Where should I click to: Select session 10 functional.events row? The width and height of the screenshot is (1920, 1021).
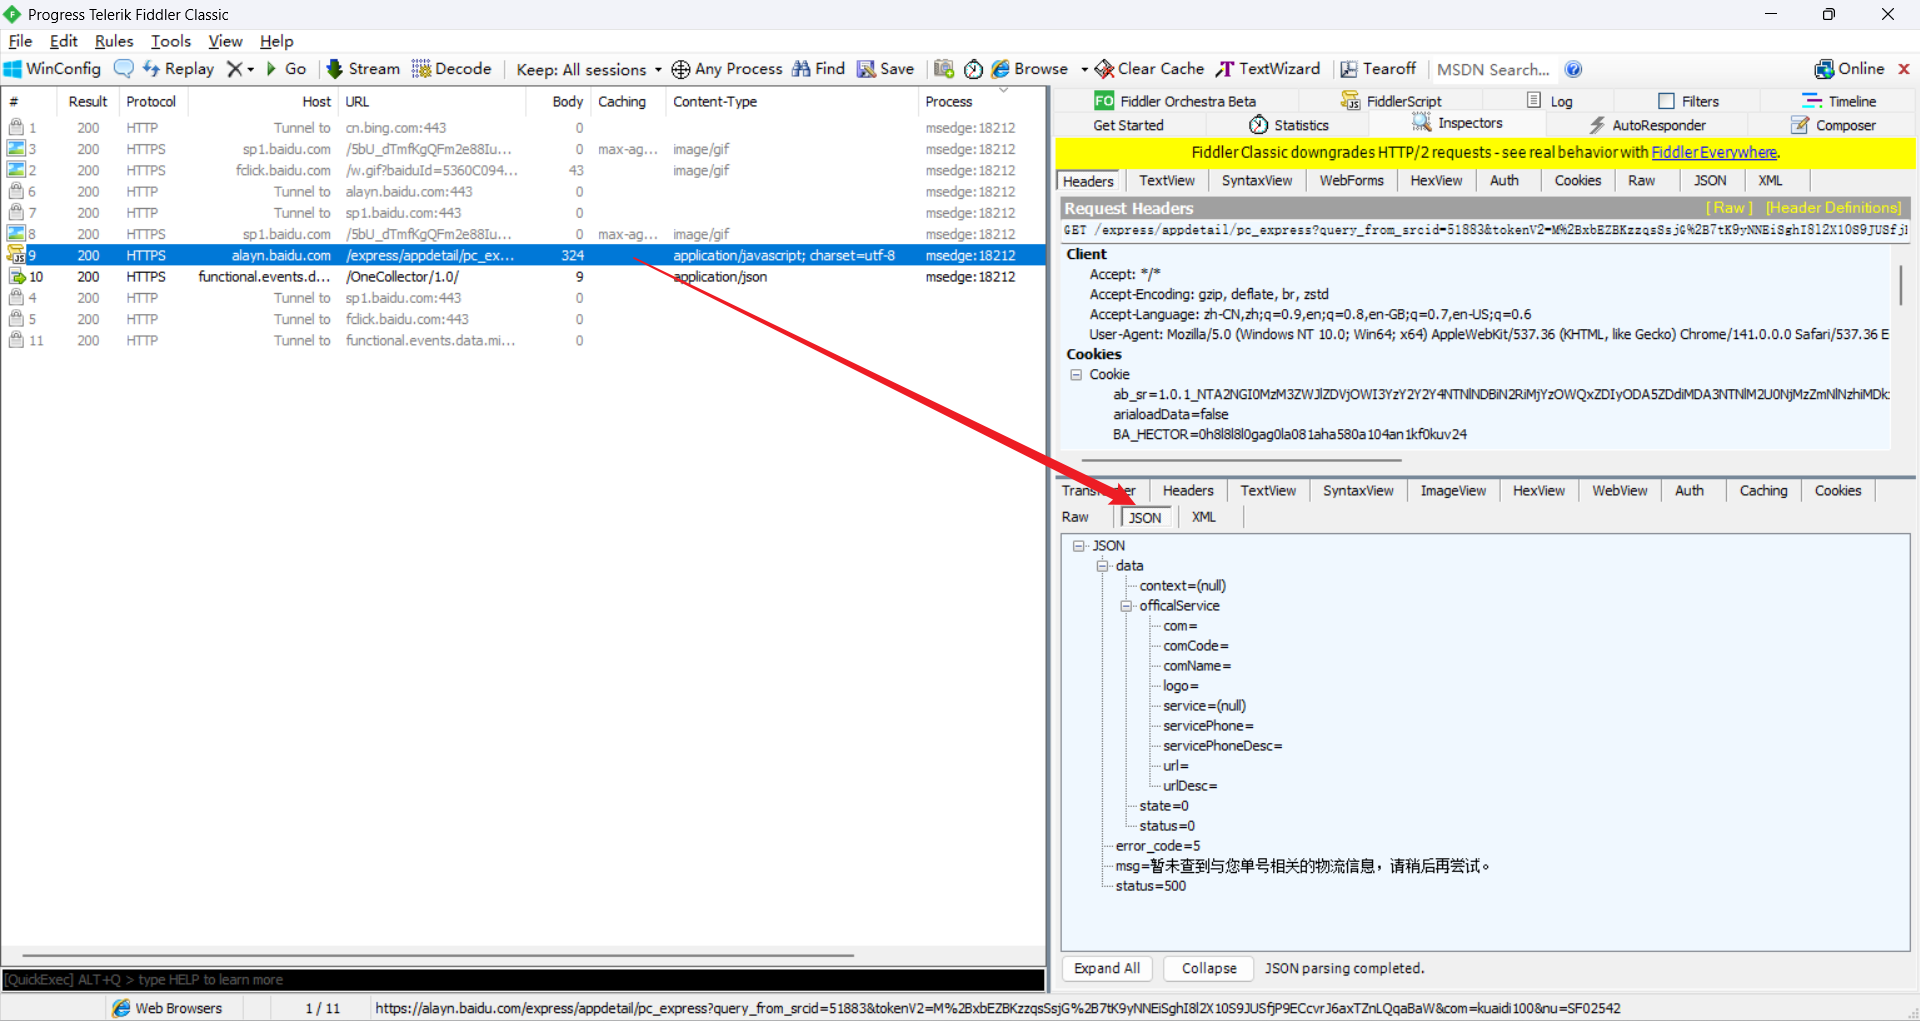pyautogui.click(x=523, y=277)
